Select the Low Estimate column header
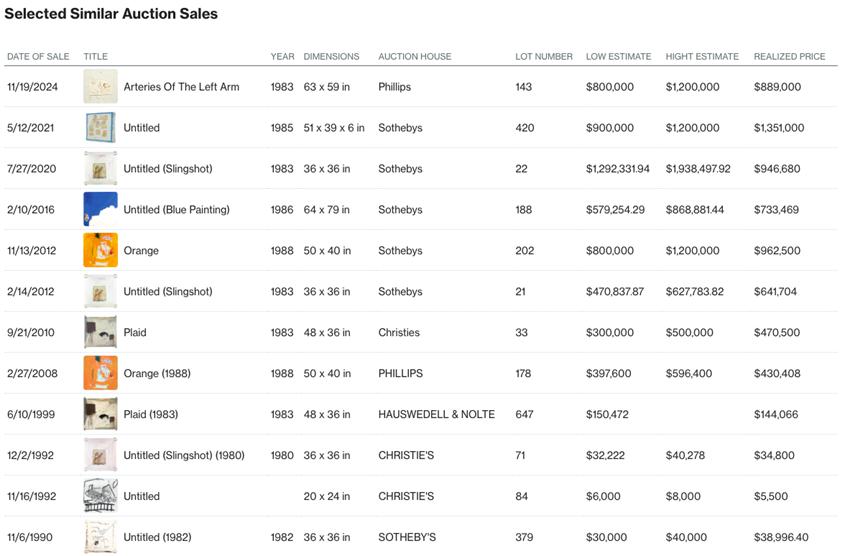 click(x=618, y=57)
